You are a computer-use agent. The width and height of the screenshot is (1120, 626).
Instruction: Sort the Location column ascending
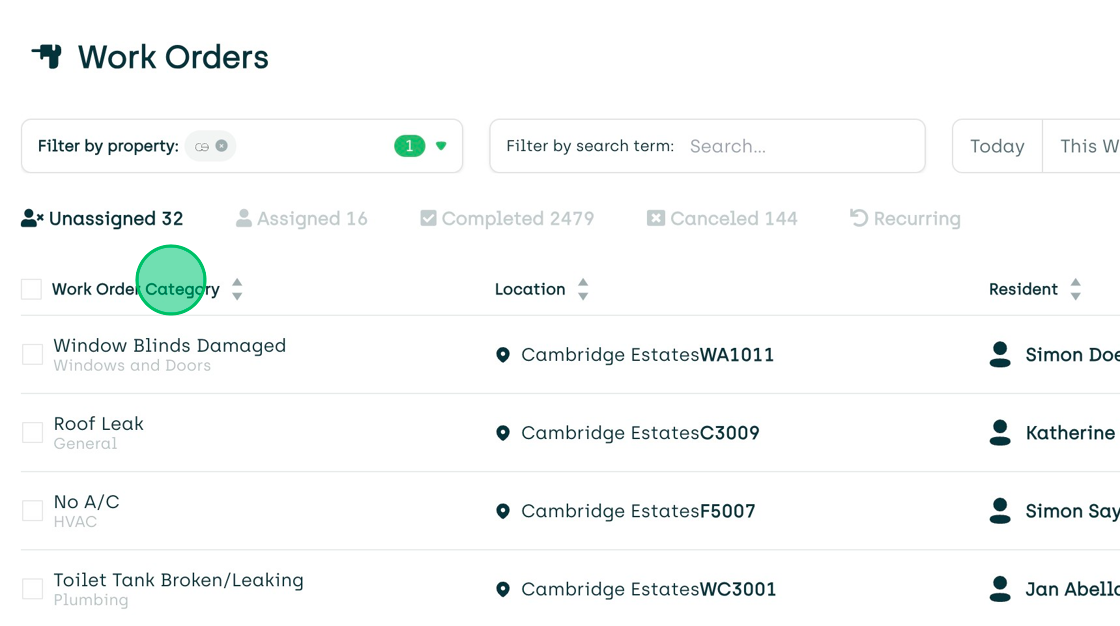click(x=583, y=283)
